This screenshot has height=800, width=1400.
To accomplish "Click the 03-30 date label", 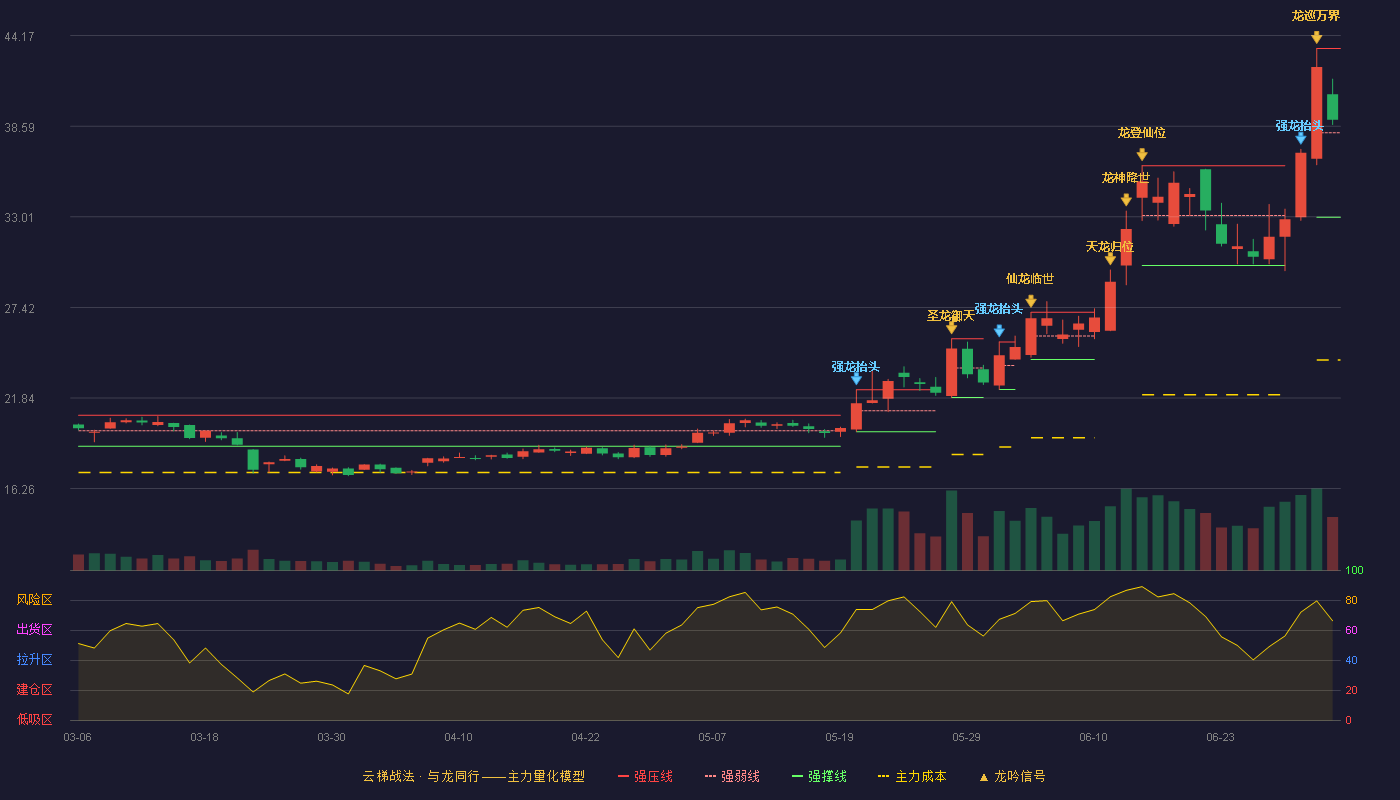I will [x=331, y=737].
